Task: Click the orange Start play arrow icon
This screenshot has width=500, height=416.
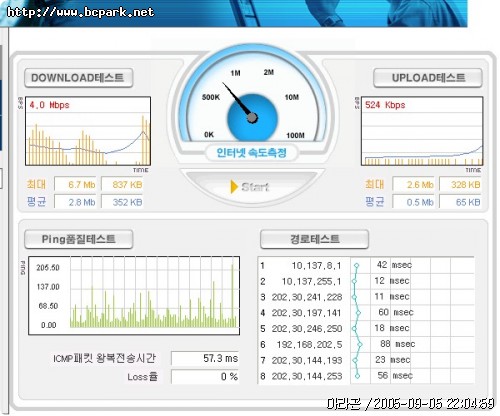Action: coord(234,187)
